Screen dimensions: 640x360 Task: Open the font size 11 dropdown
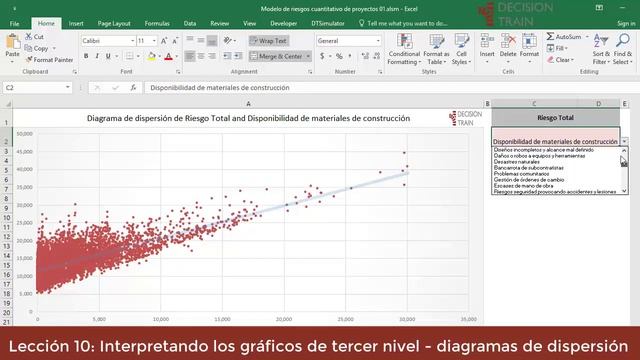pyautogui.click(x=154, y=41)
